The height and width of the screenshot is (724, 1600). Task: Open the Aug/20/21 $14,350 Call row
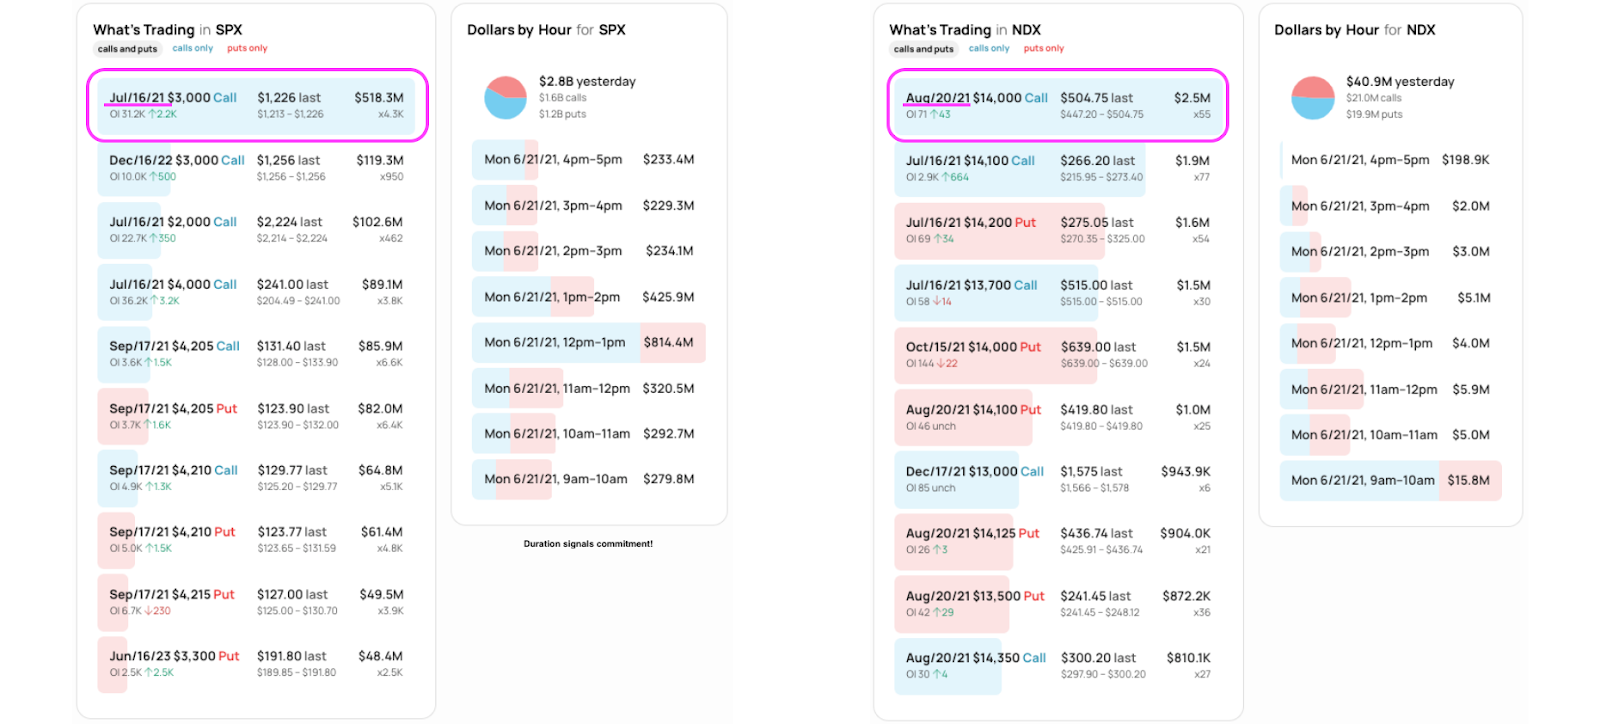[1057, 665]
